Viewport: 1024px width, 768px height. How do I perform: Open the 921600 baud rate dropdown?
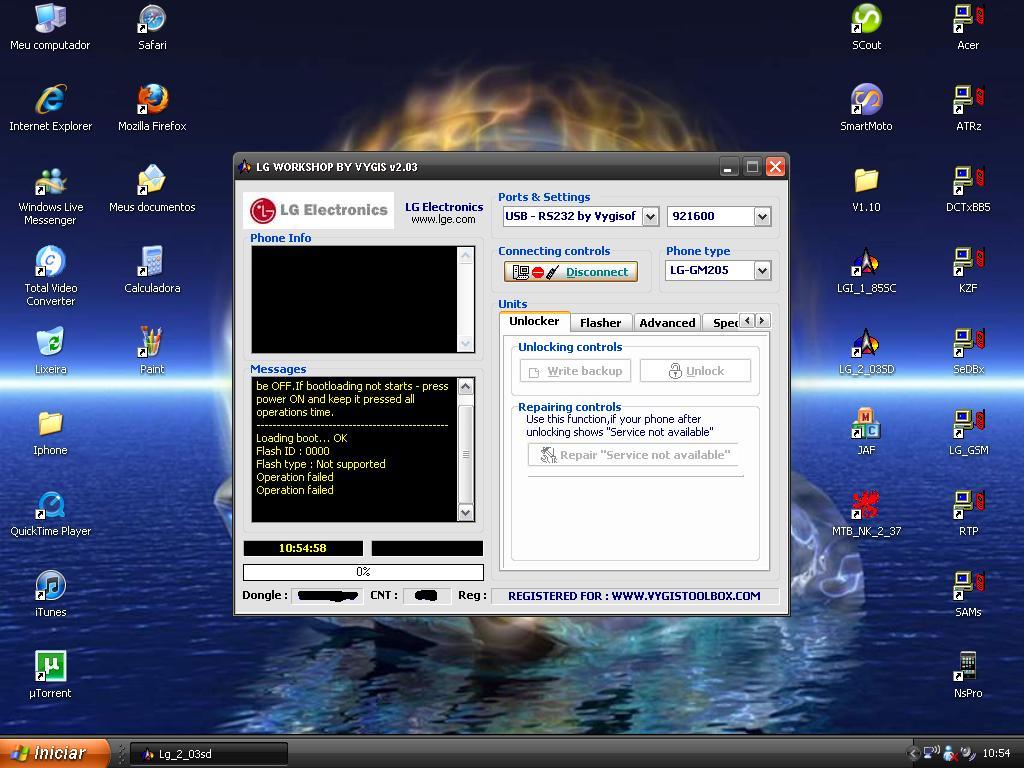(x=762, y=216)
